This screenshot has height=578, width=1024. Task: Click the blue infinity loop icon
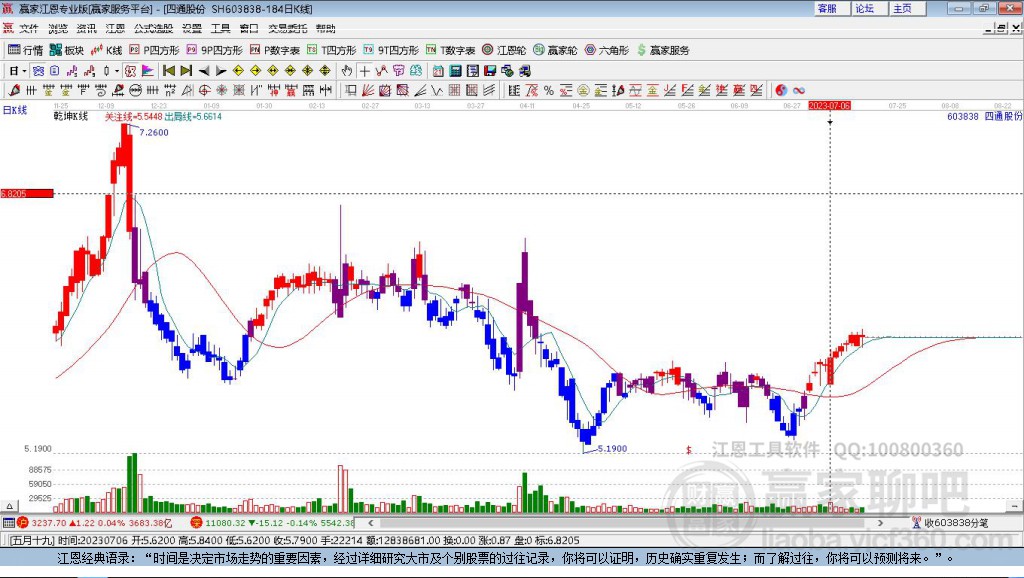point(799,90)
